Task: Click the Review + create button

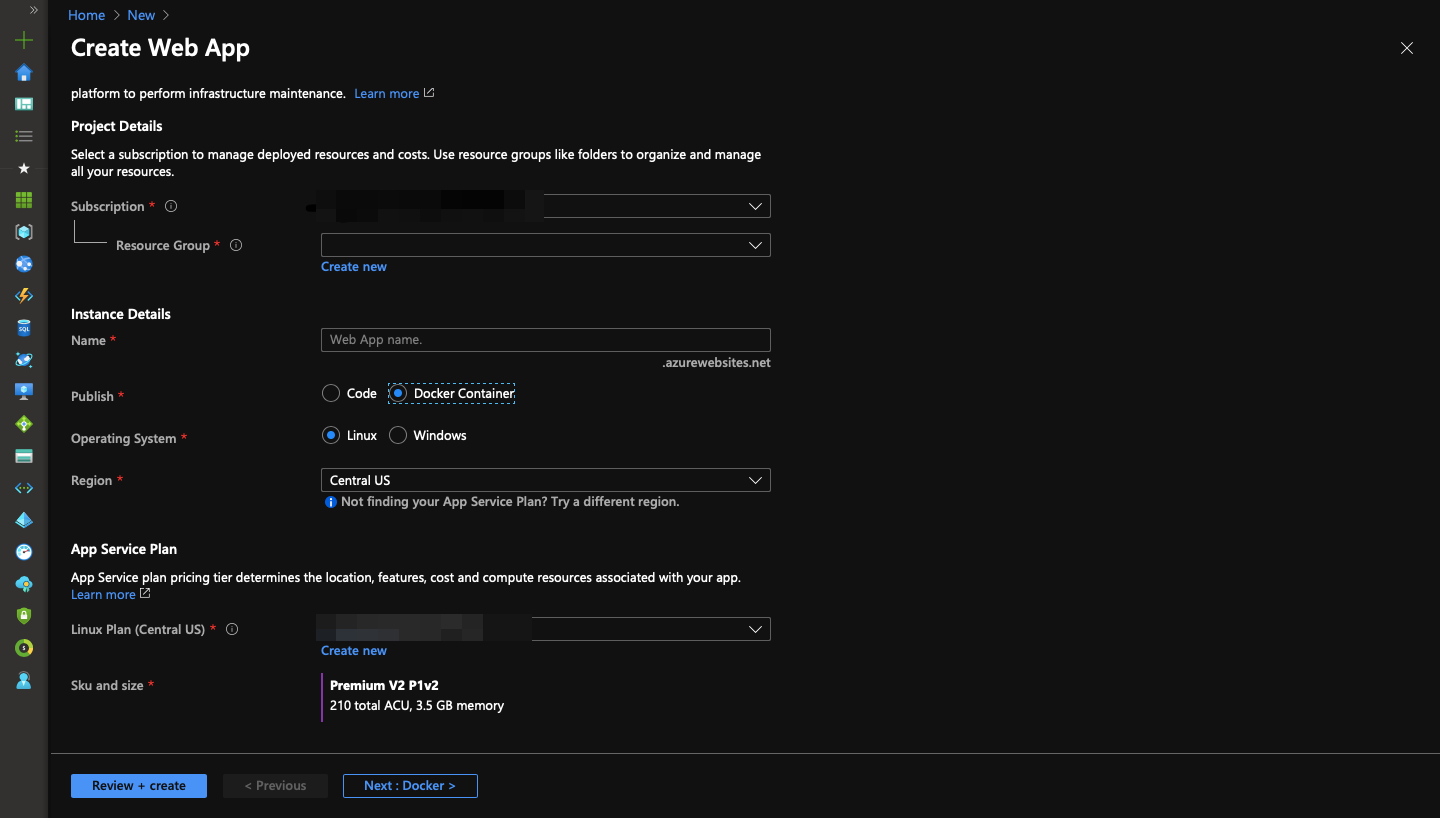Action: point(139,786)
